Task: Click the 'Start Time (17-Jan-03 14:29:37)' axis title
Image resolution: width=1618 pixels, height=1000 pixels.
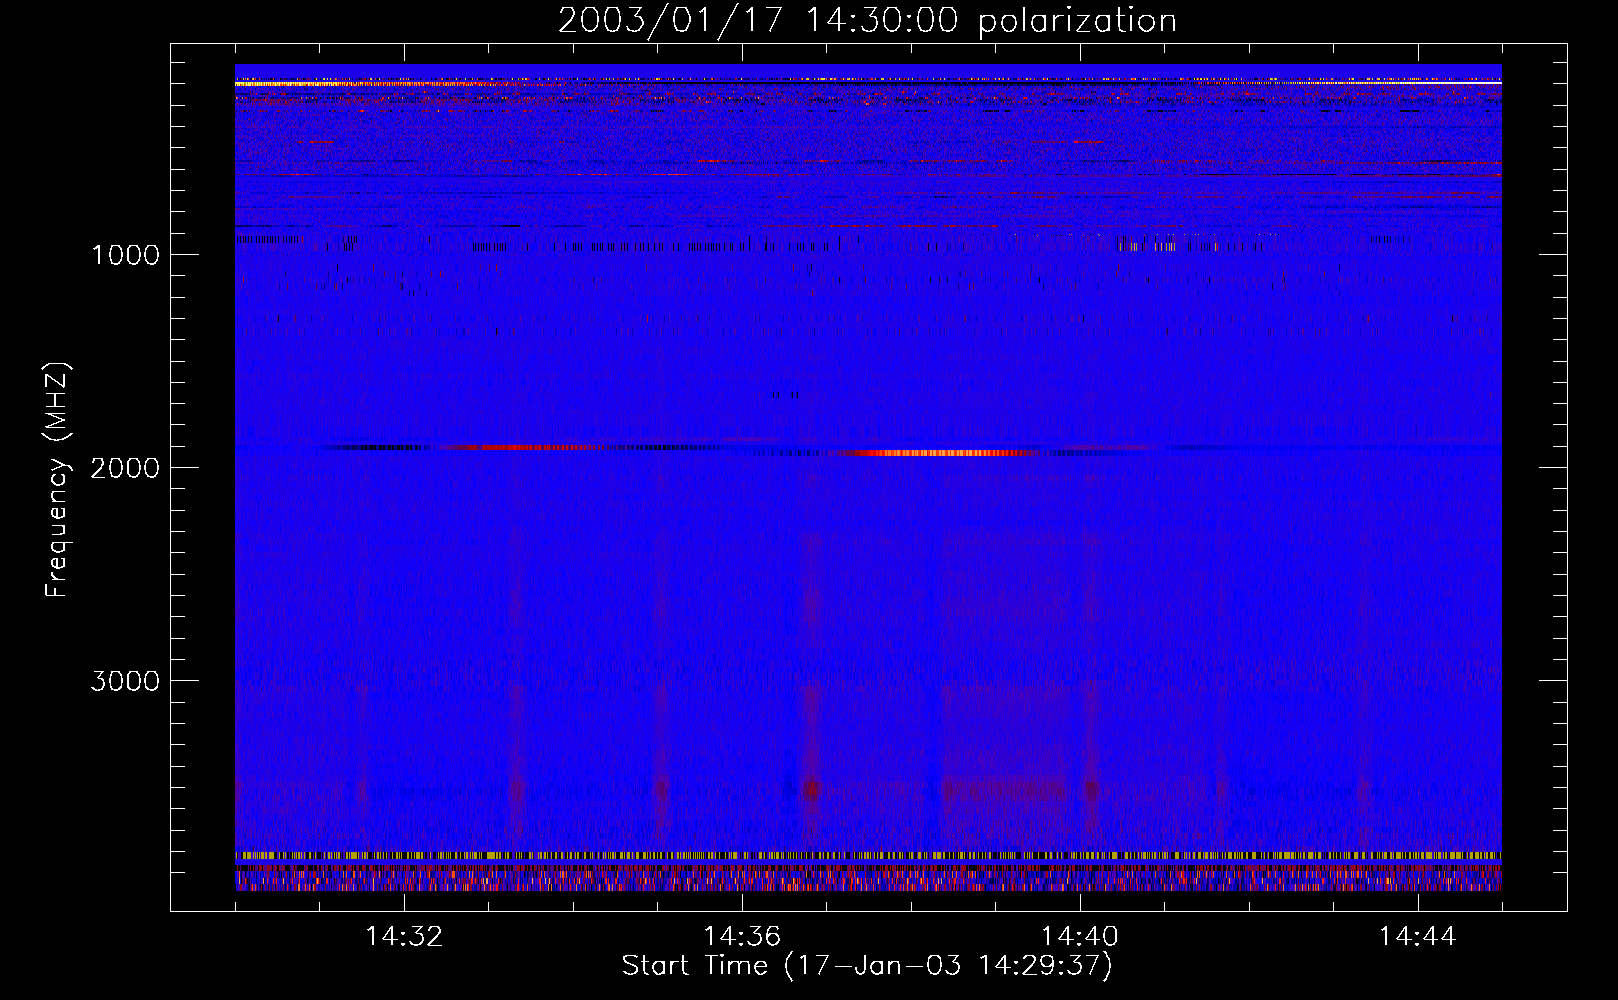Action: 867,966
